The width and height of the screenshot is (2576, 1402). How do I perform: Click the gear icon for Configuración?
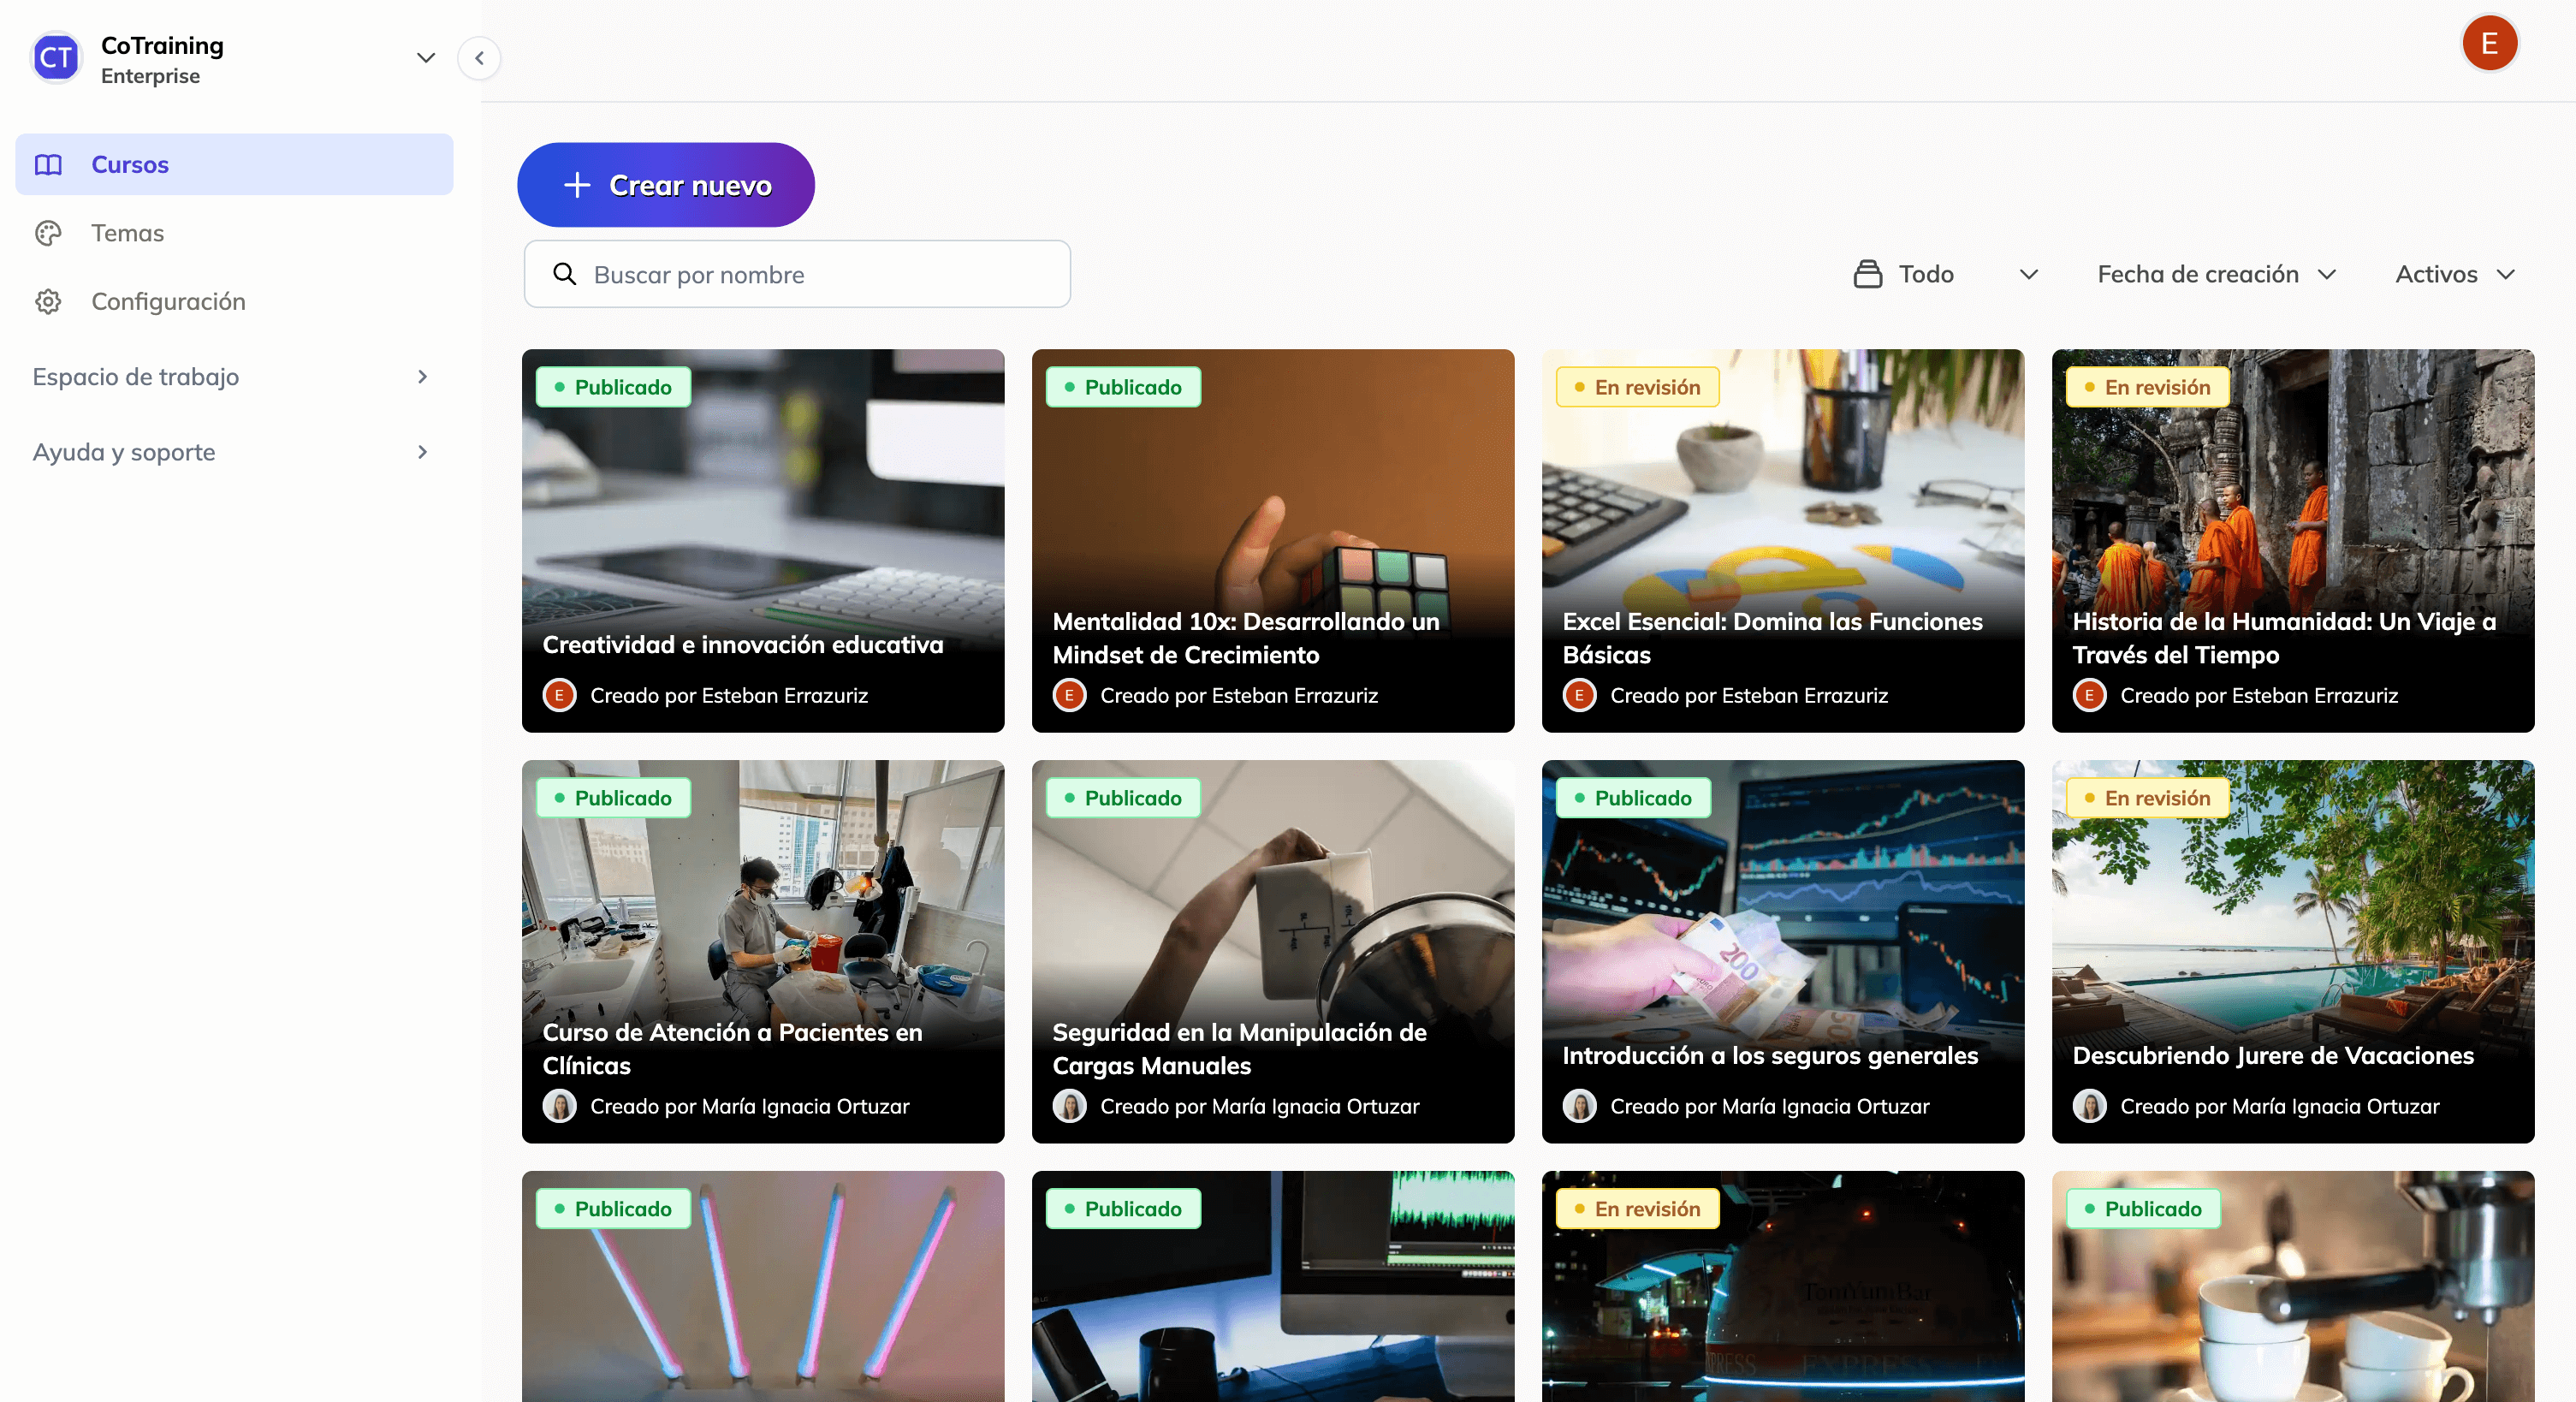click(48, 302)
